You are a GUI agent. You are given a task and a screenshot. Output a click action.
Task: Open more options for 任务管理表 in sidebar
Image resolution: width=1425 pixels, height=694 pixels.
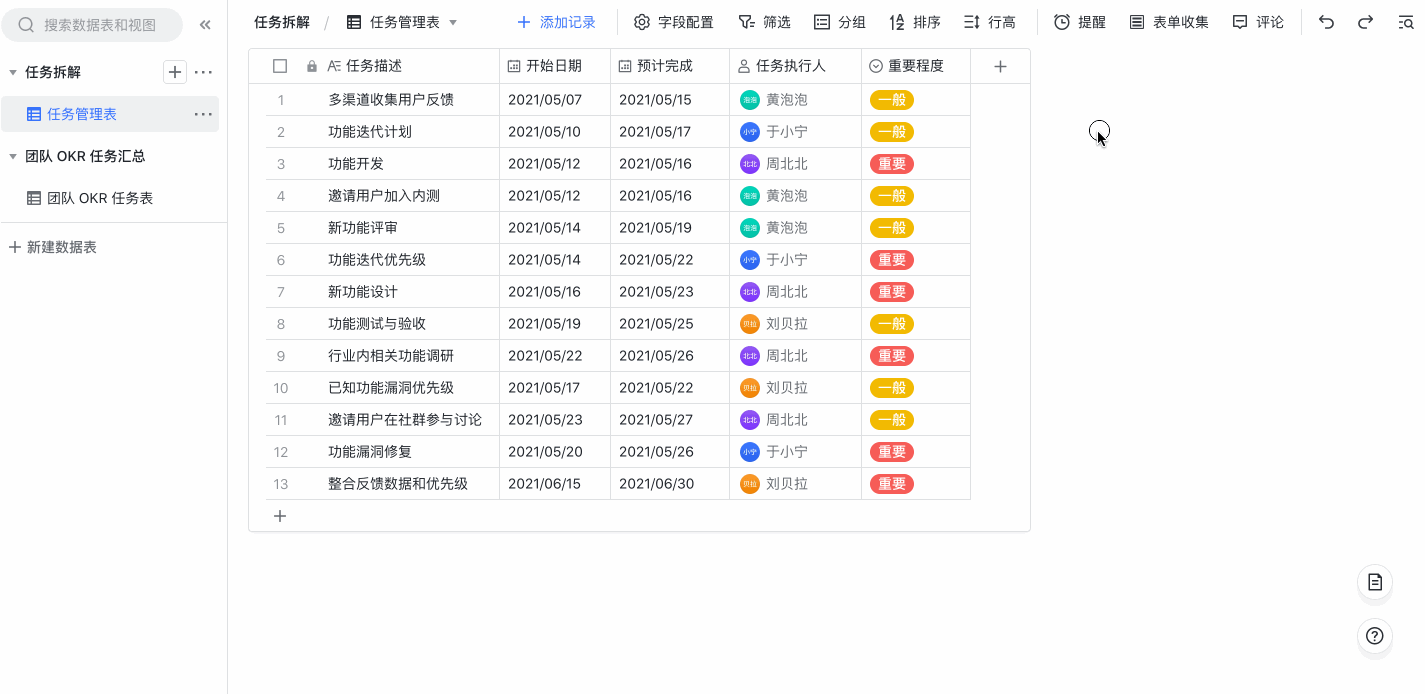point(203,114)
